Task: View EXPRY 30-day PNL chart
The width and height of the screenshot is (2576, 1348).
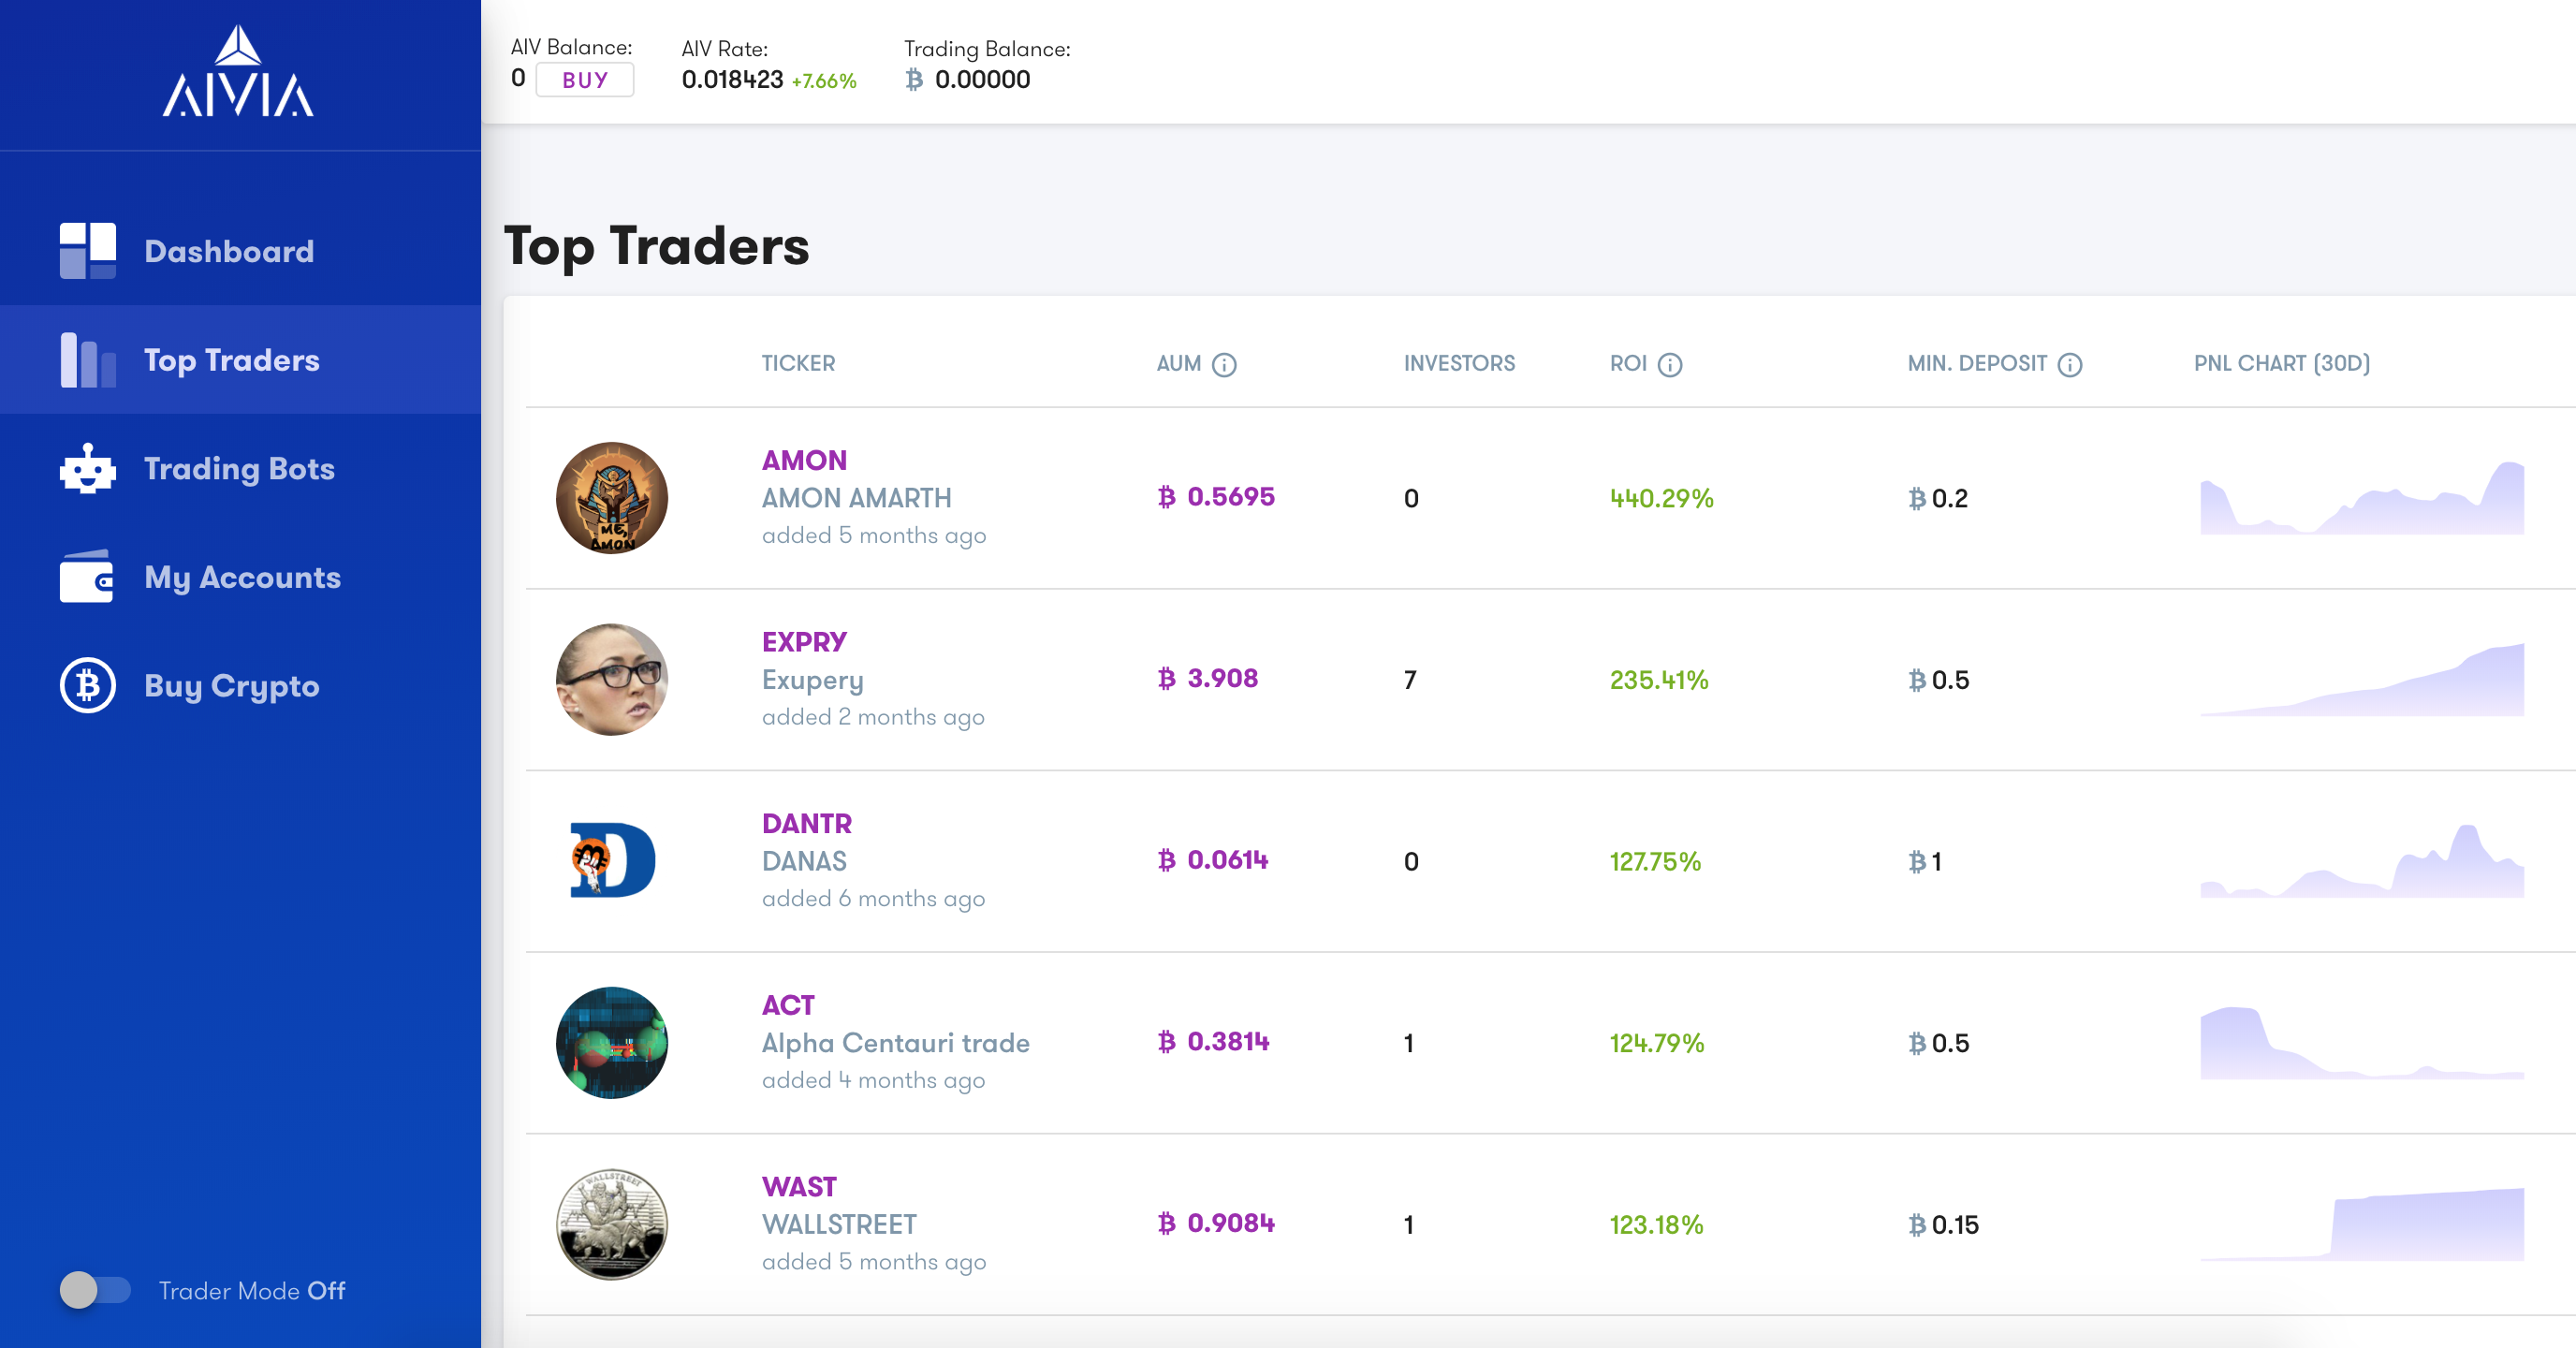Action: 2362,680
